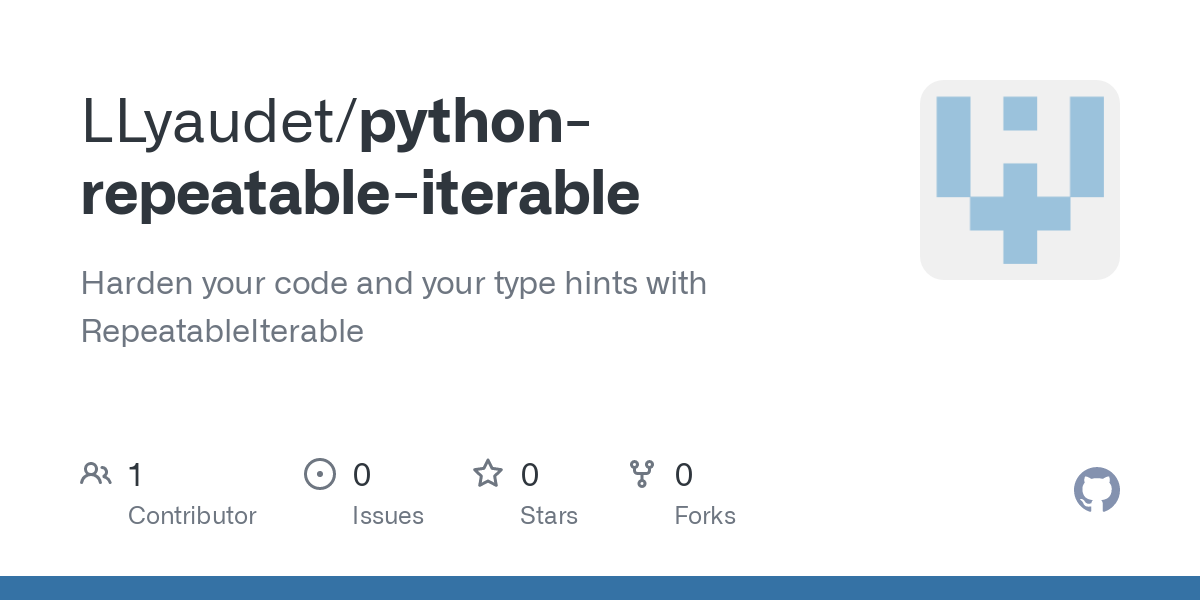
Task: Click the star outline icon
Action: tap(488, 473)
